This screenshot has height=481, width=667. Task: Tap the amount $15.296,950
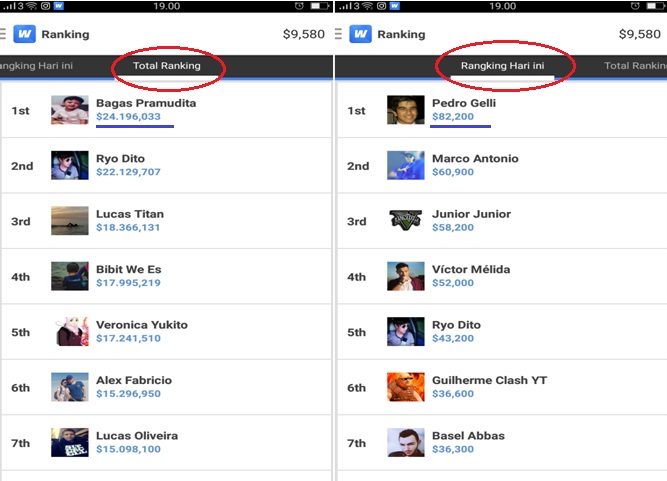(128, 394)
